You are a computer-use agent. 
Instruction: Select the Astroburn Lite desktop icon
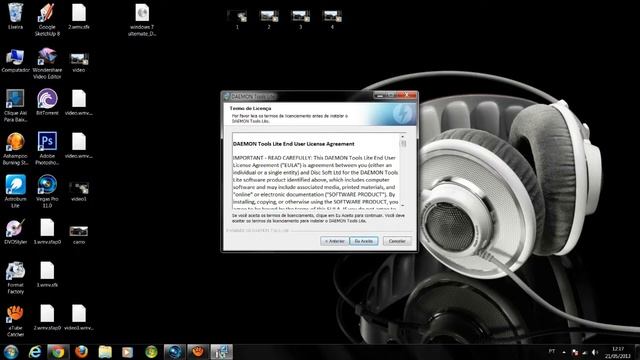click(x=16, y=192)
